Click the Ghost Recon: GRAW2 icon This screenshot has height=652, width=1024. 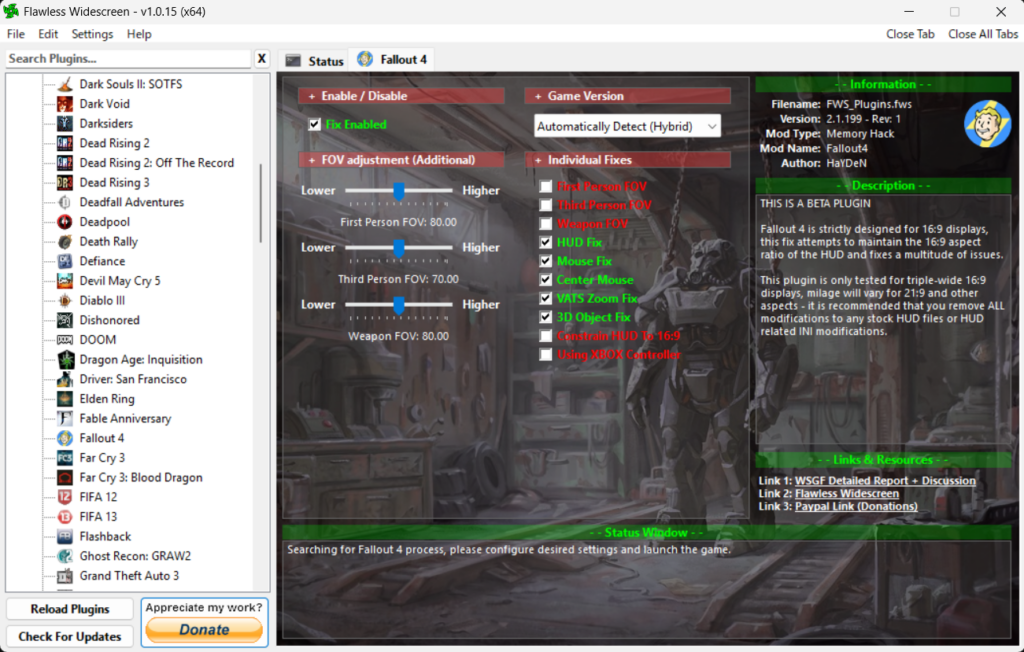tap(65, 556)
